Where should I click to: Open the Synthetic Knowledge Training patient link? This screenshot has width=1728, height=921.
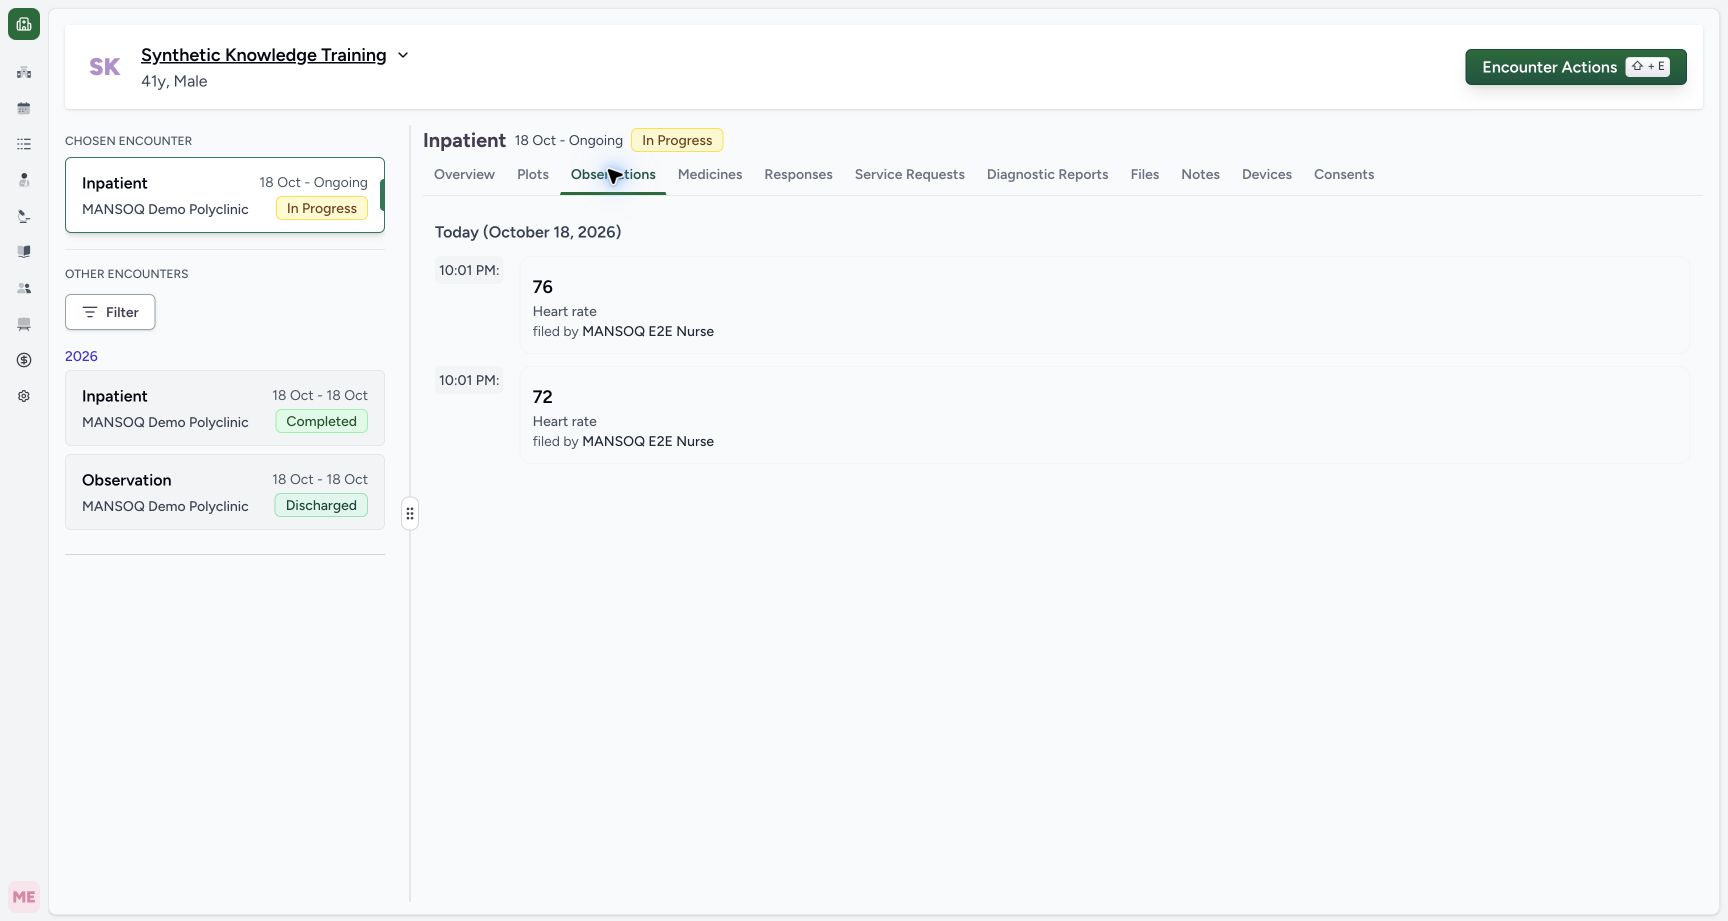click(x=264, y=55)
